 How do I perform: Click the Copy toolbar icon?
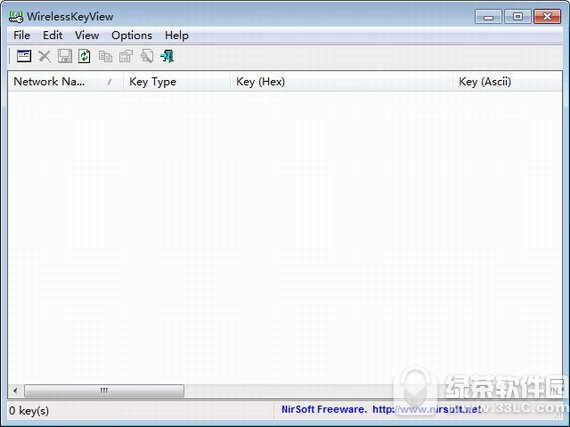pyautogui.click(x=105, y=56)
